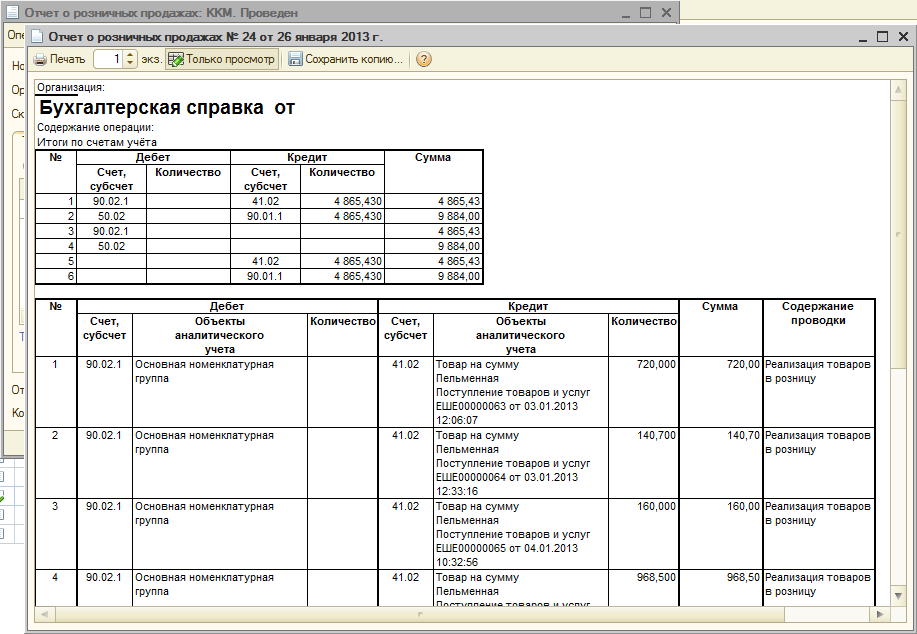Click the background window title 'Отчет о розничных продажах: ККМ. Проведен'
The width and height of the screenshot is (917, 634).
(x=161, y=12)
